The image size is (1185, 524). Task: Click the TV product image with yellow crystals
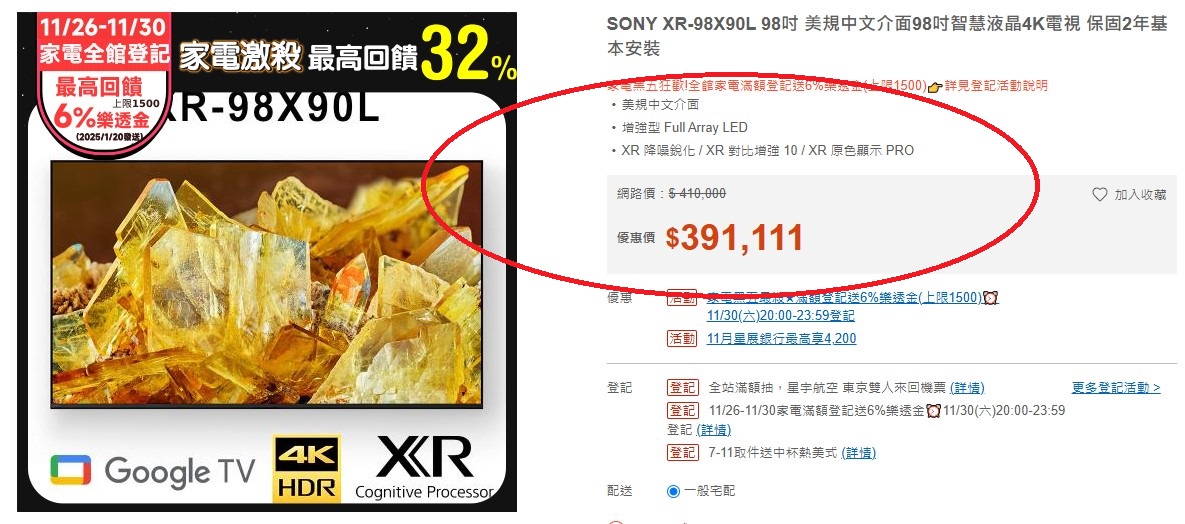pyautogui.click(x=267, y=284)
